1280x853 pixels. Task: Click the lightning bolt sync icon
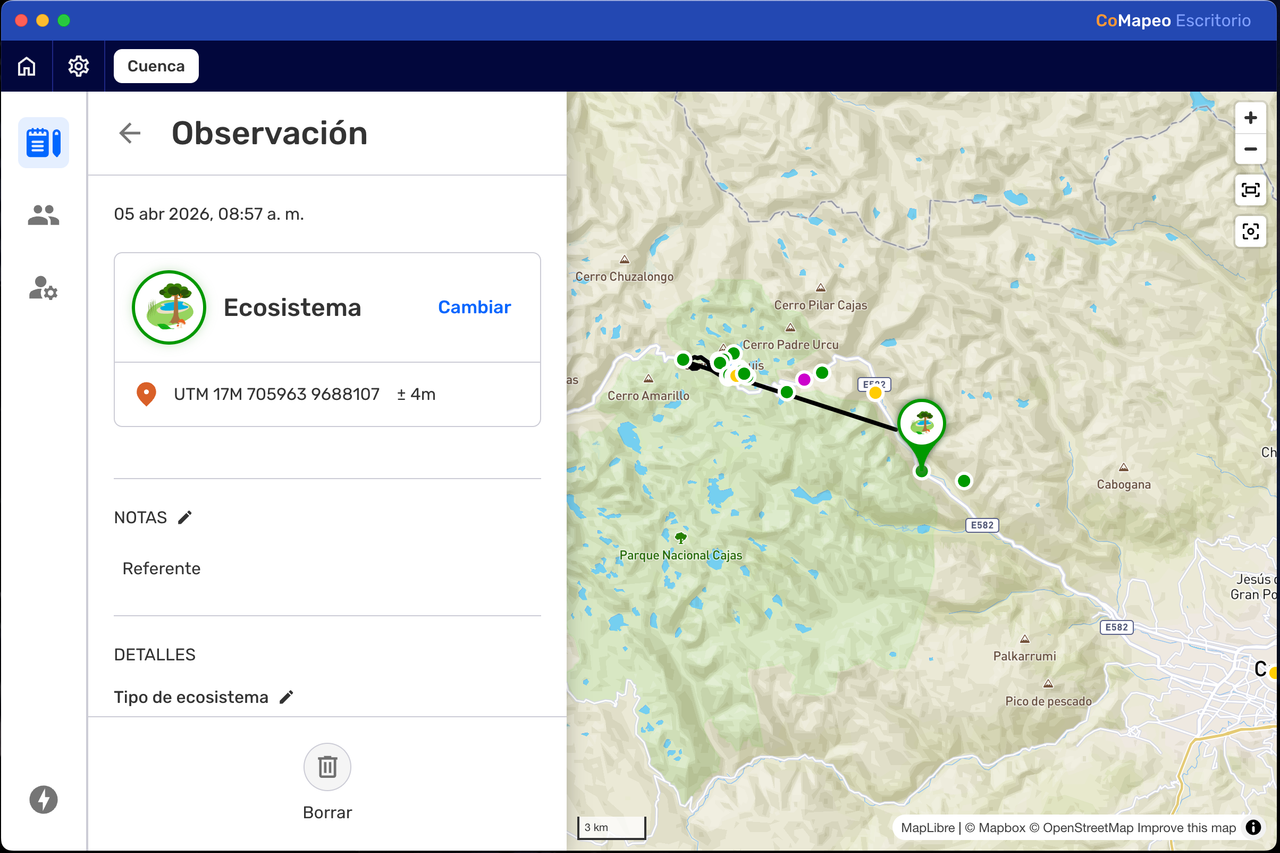43,800
